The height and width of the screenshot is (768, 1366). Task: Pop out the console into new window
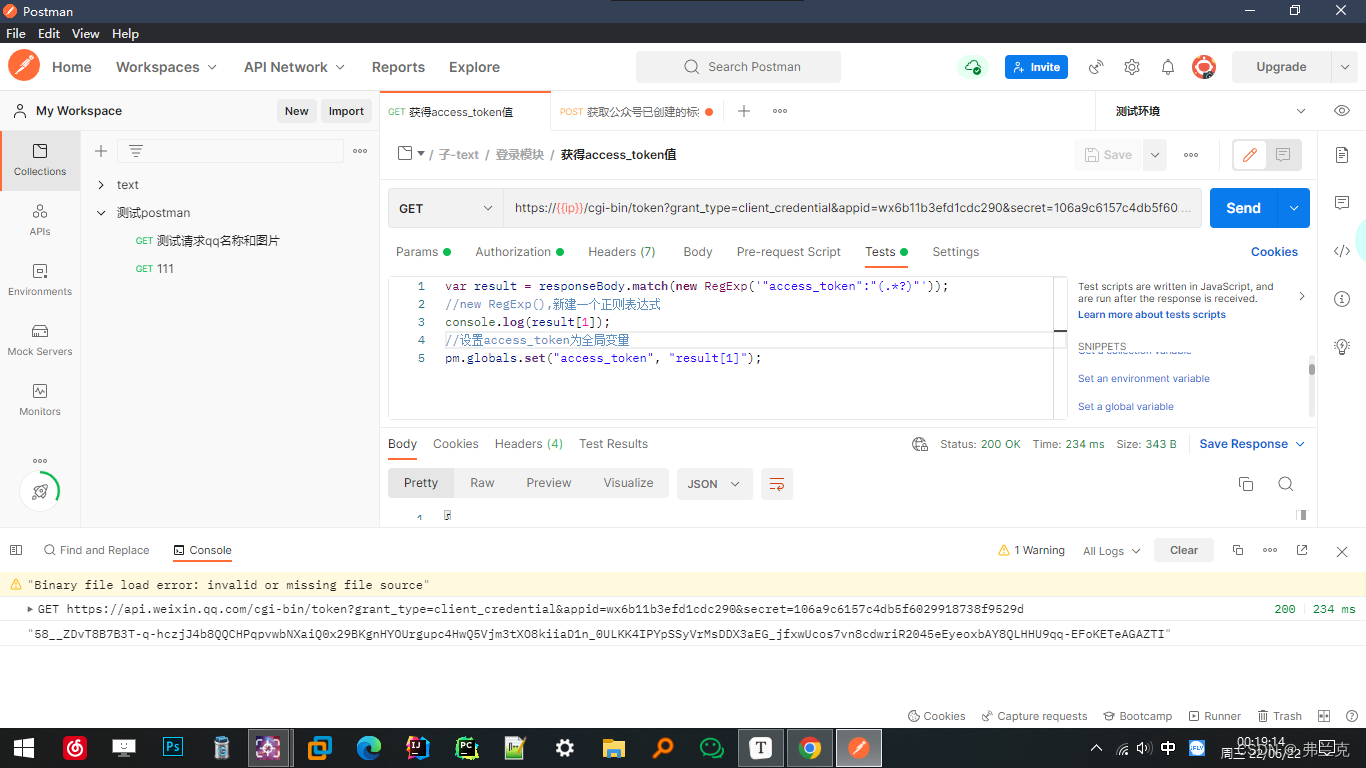point(1302,550)
